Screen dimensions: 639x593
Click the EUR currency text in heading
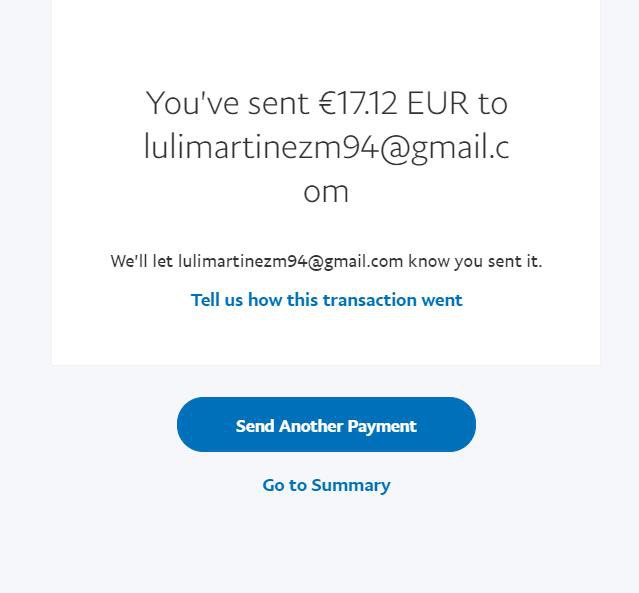[437, 103]
